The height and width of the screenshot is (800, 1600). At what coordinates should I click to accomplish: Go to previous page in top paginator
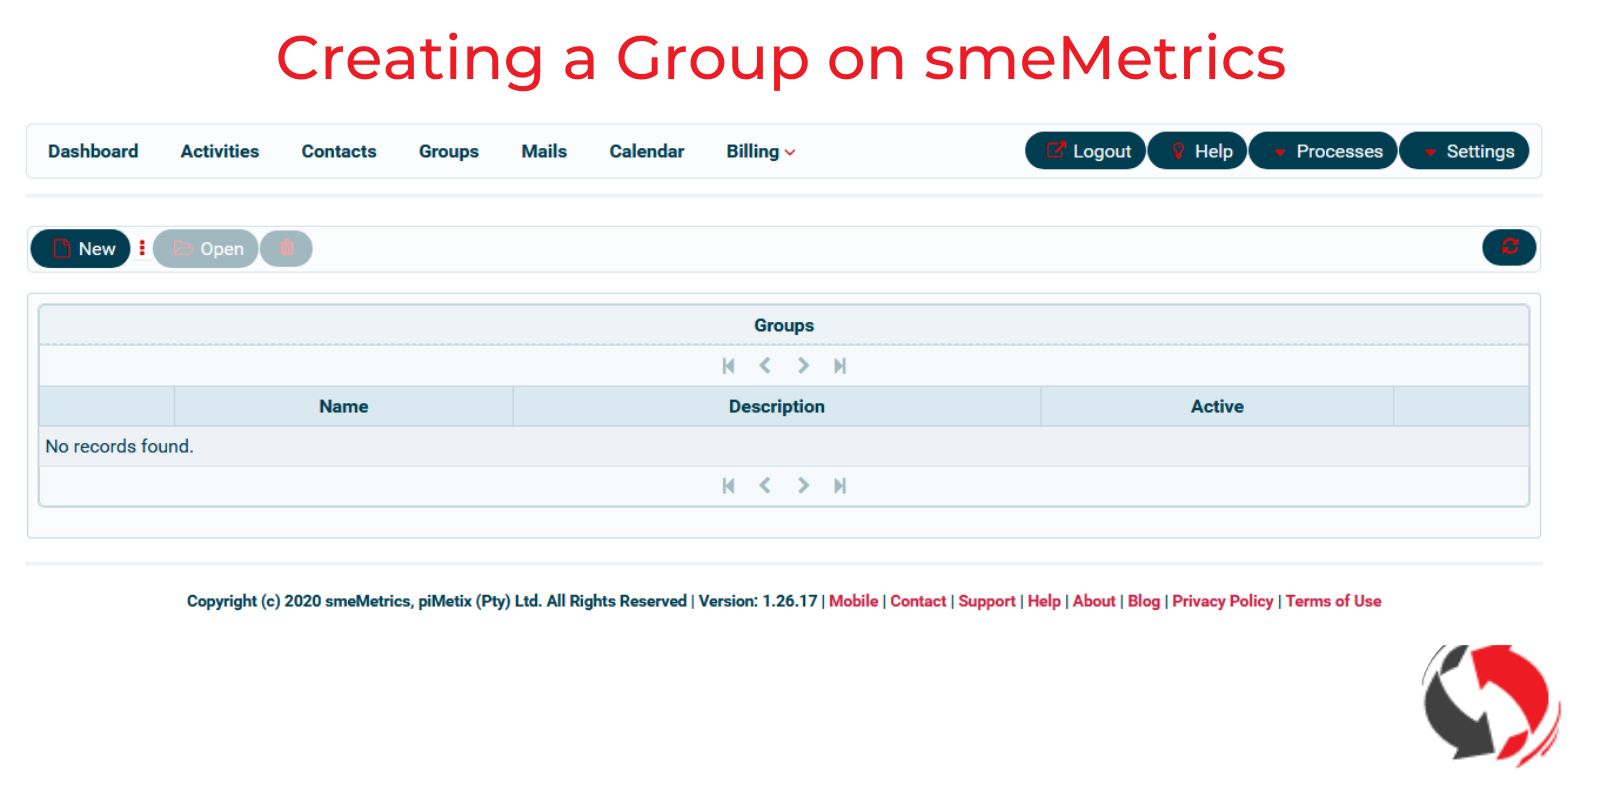(765, 366)
